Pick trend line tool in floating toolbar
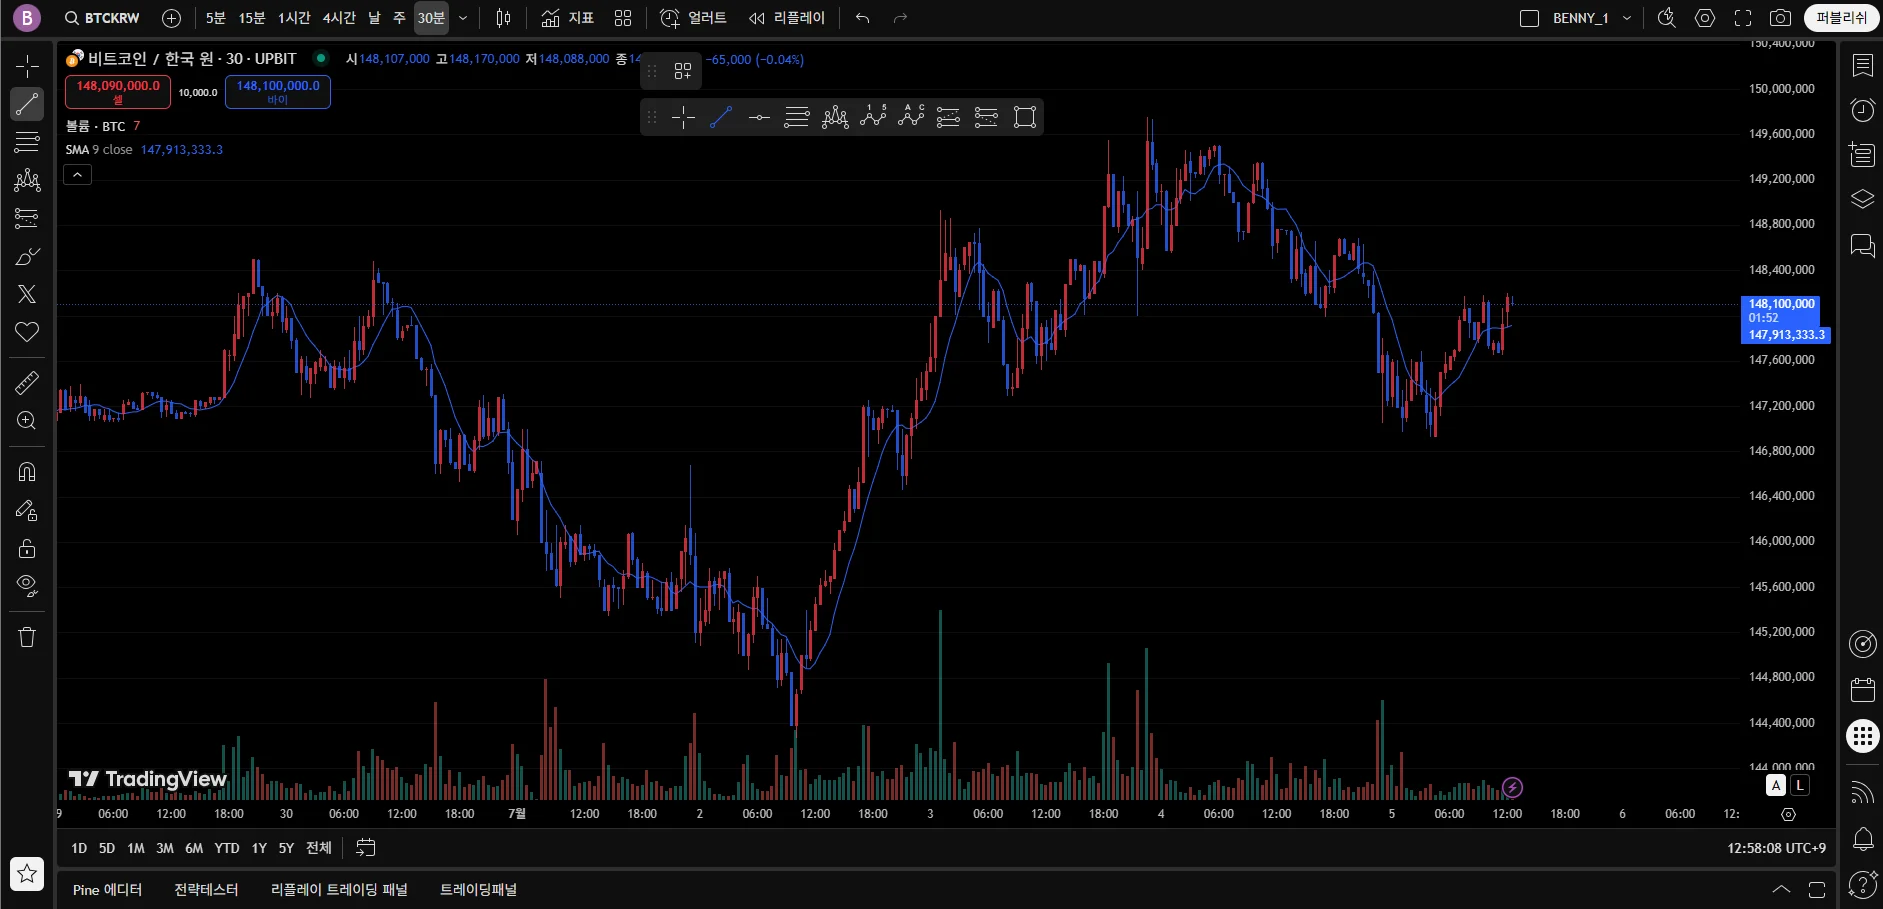 click(x=721, y=117)
